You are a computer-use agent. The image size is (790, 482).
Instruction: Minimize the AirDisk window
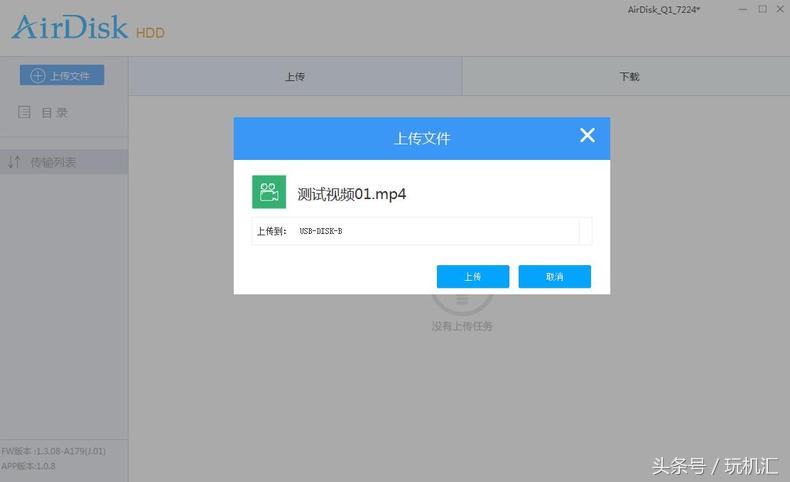tap(743, 9)
